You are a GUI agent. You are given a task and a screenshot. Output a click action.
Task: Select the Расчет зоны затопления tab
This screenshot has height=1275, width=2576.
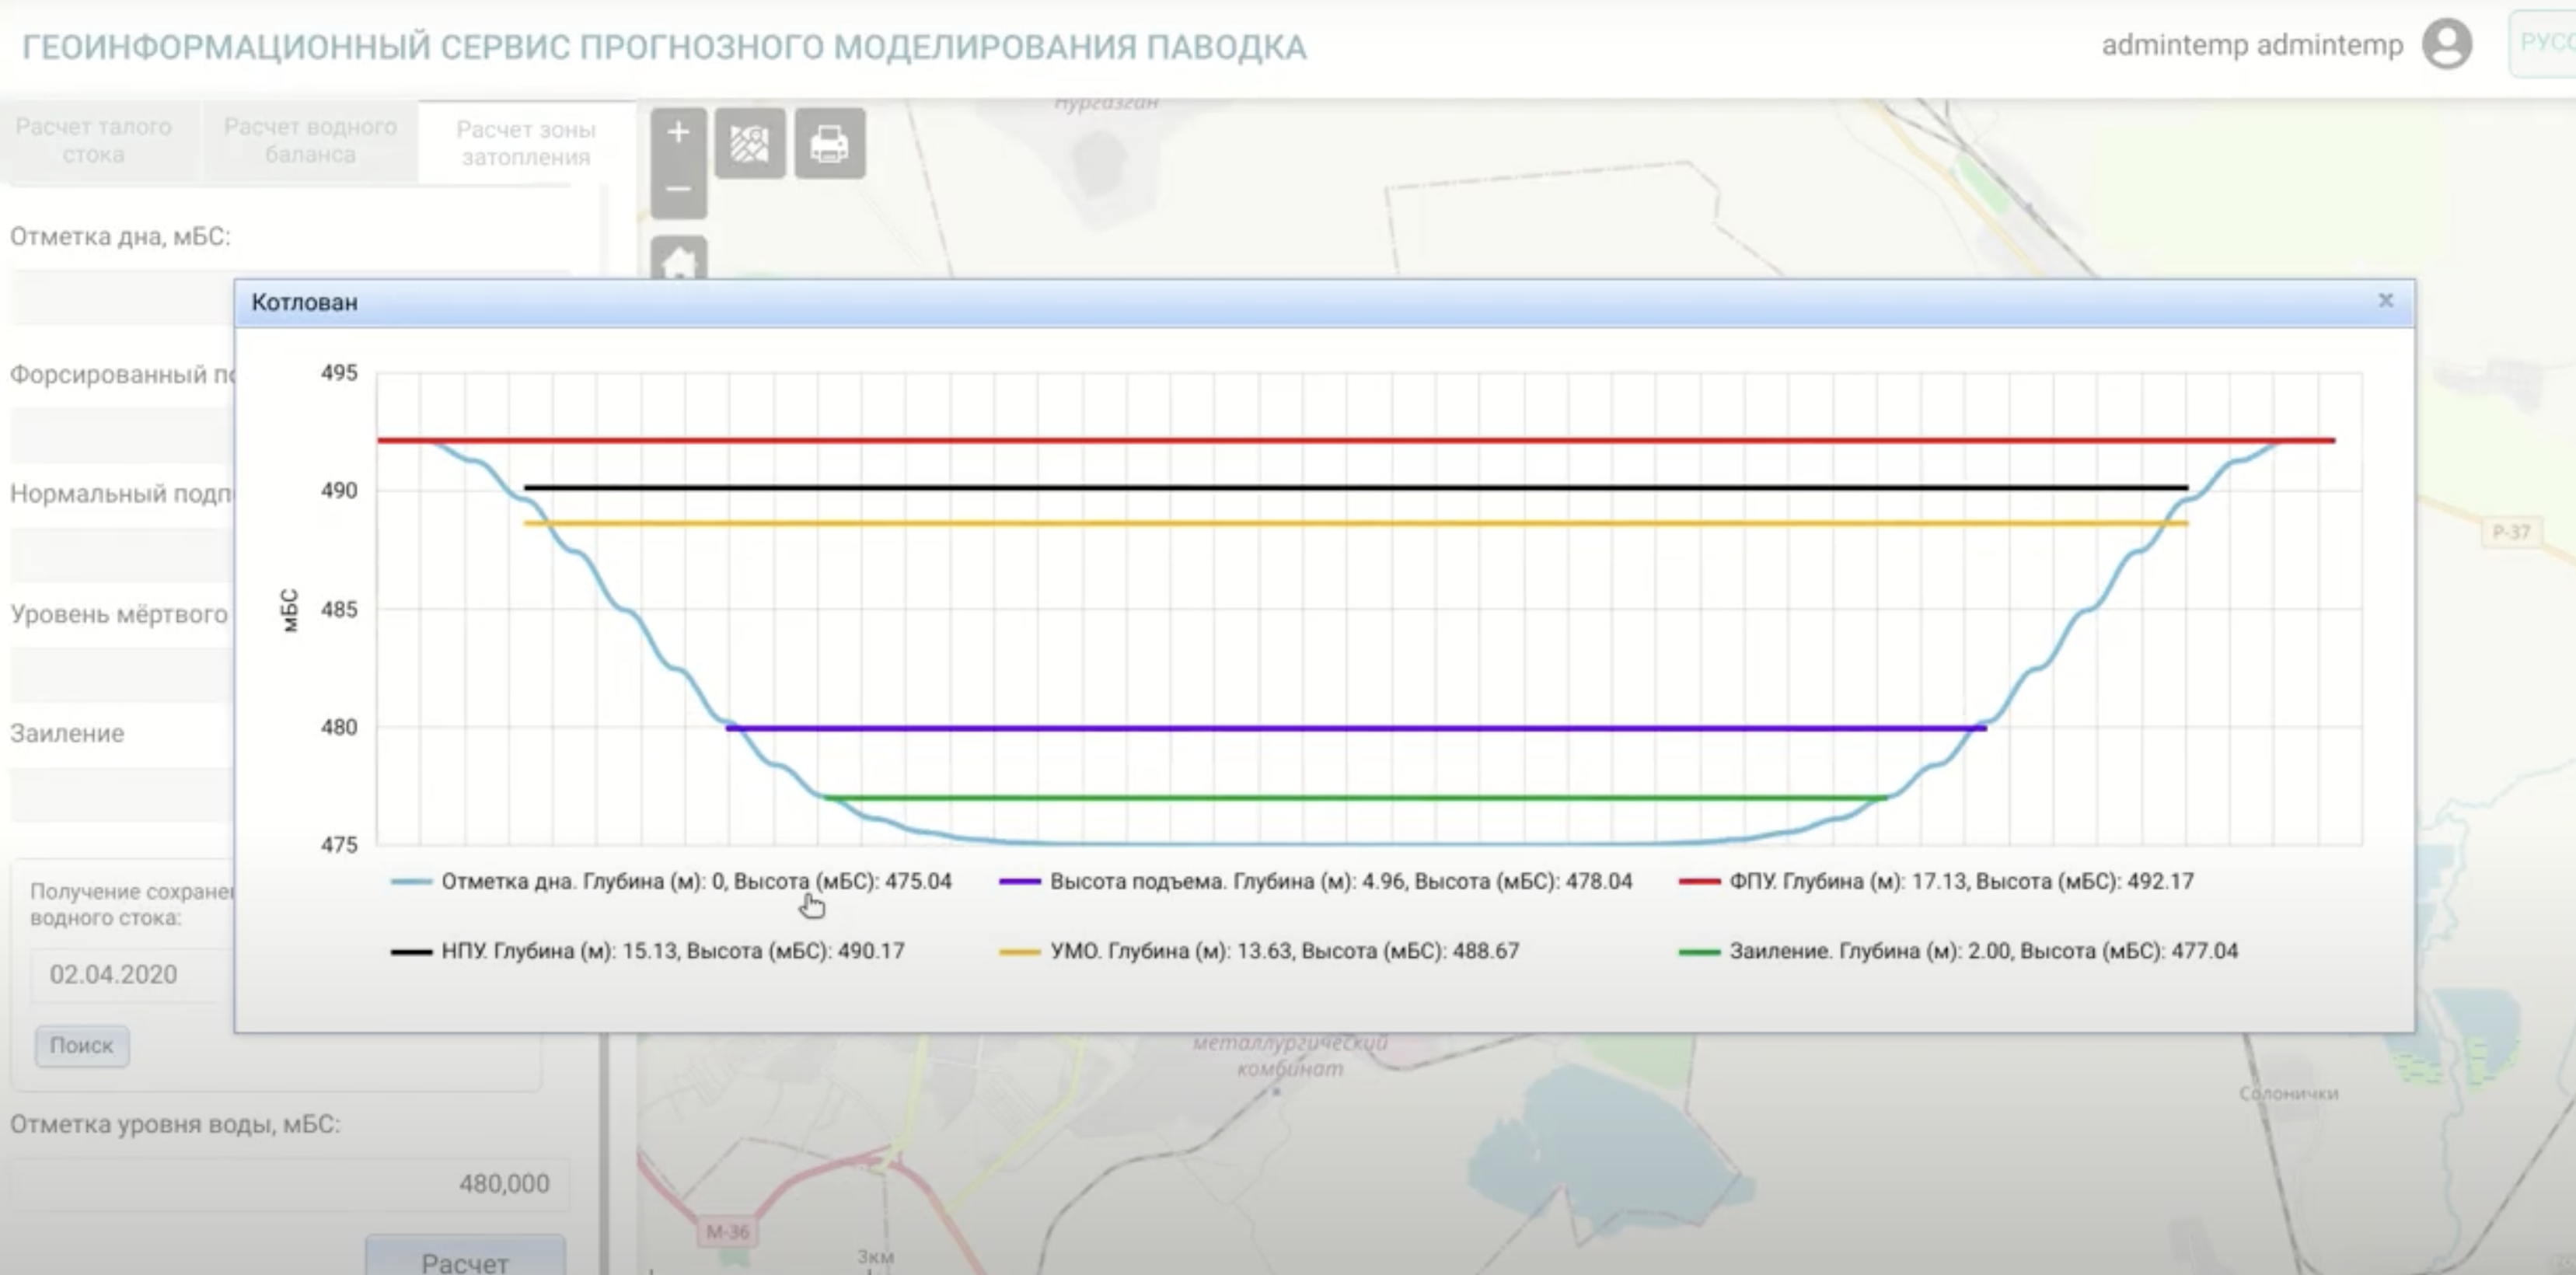[x=526, y=143]
